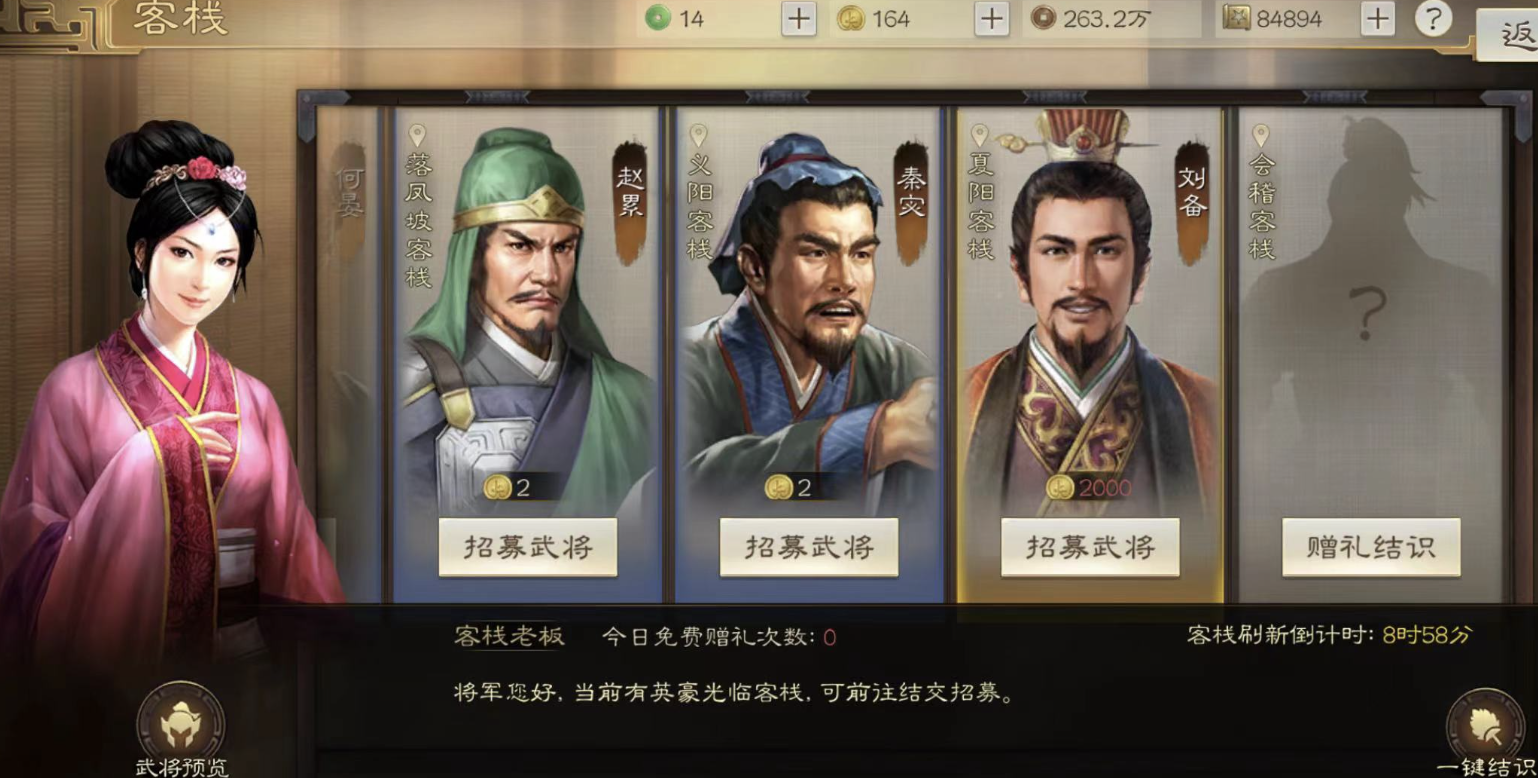The image size is (1538, 778).
Task: Tap the gold coin cost icon on 刘备 card
Action: [x=1059, y=487]
